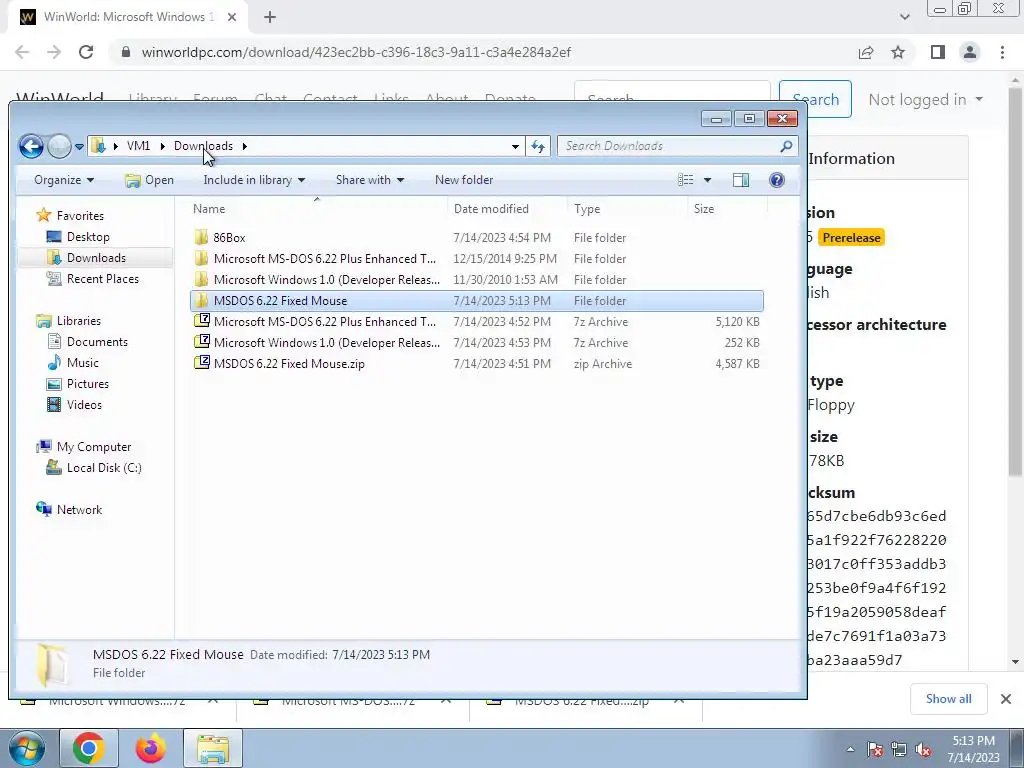Launch Firefox from the taskbar

(150, 748)
